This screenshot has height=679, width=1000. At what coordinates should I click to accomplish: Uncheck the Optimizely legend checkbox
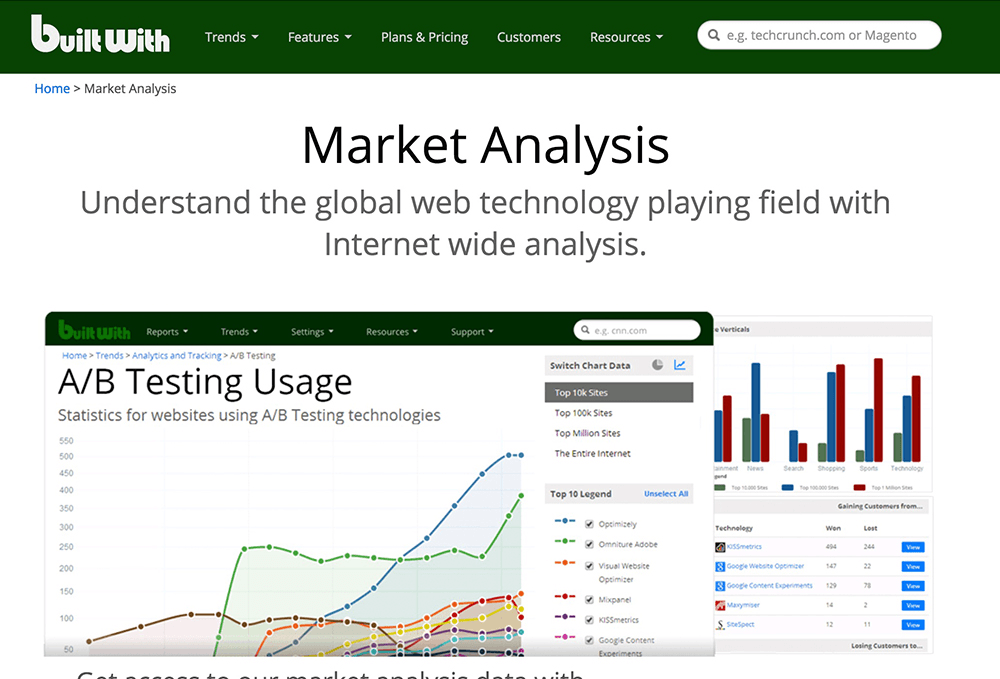[589, 524]
